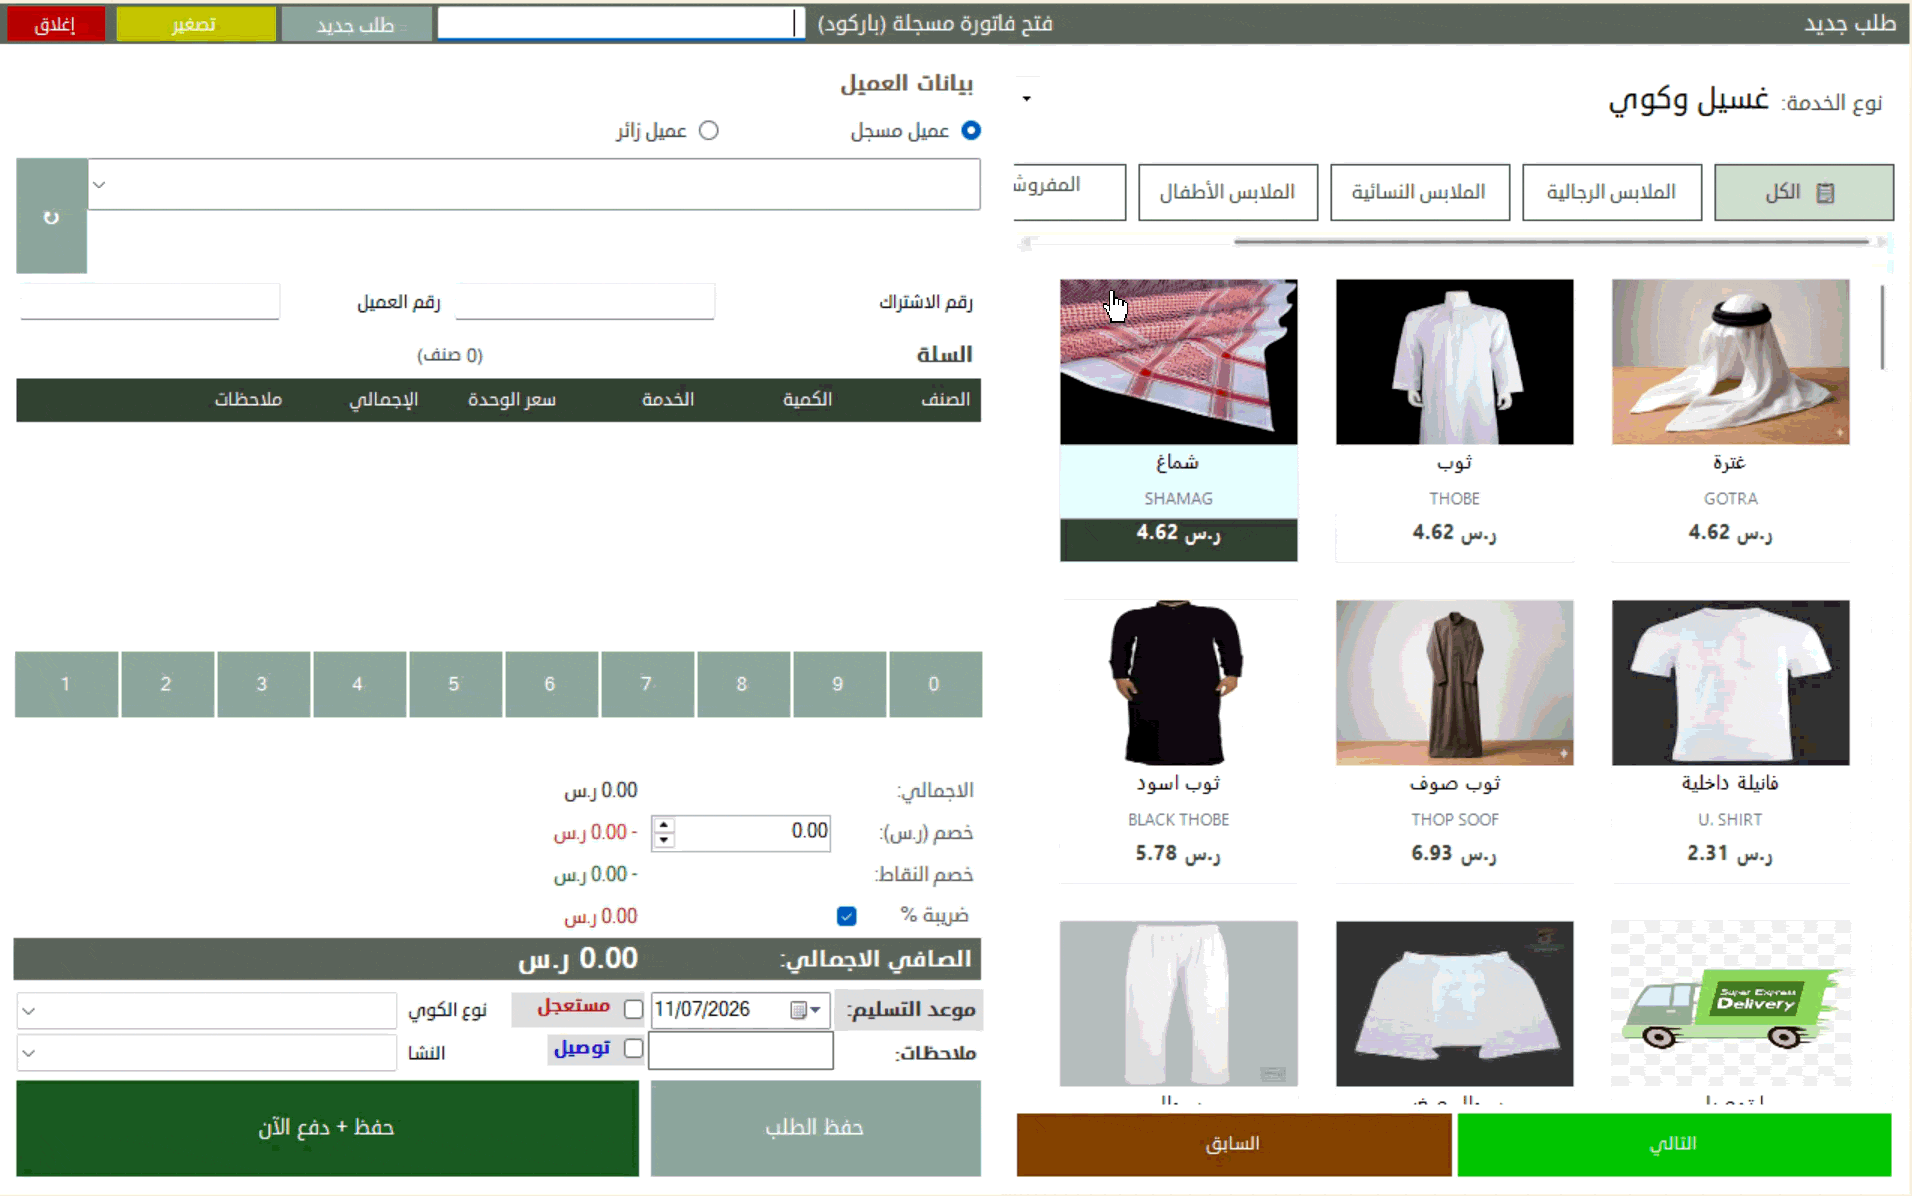Click the item (الصنف) column header
This screenshot has width=1912, height=1196.
pyautogui.click(x=945, y=400)
